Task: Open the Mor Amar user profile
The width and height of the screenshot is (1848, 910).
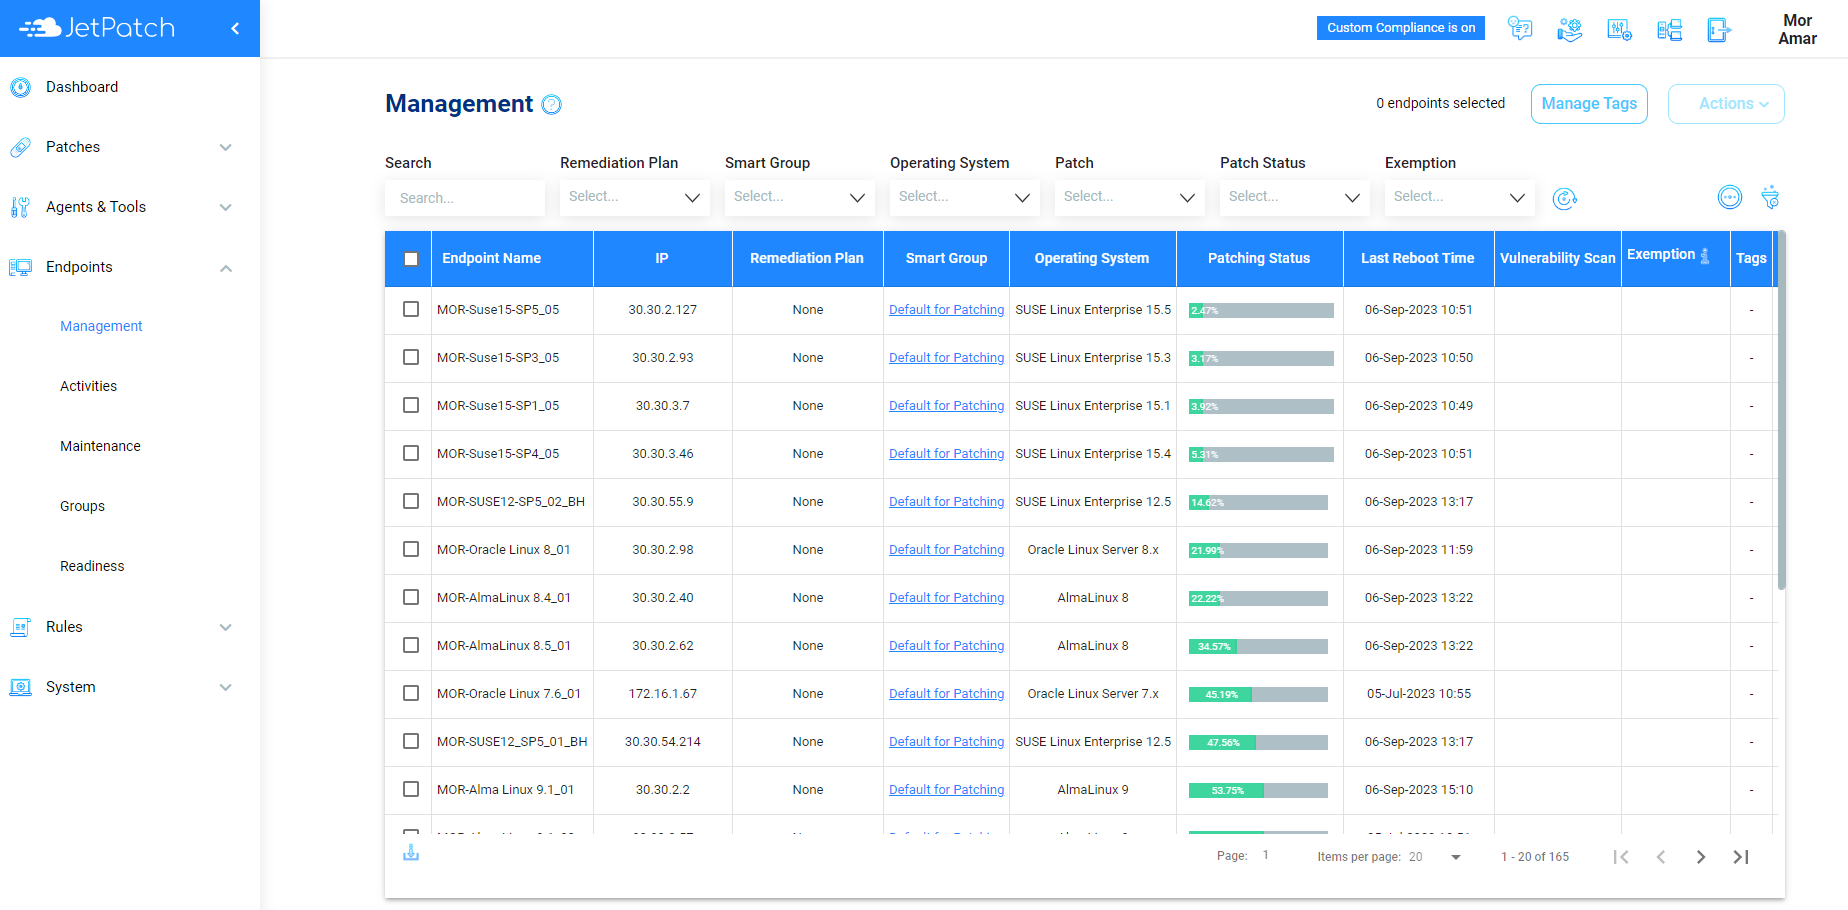Action: point(1797,29)
